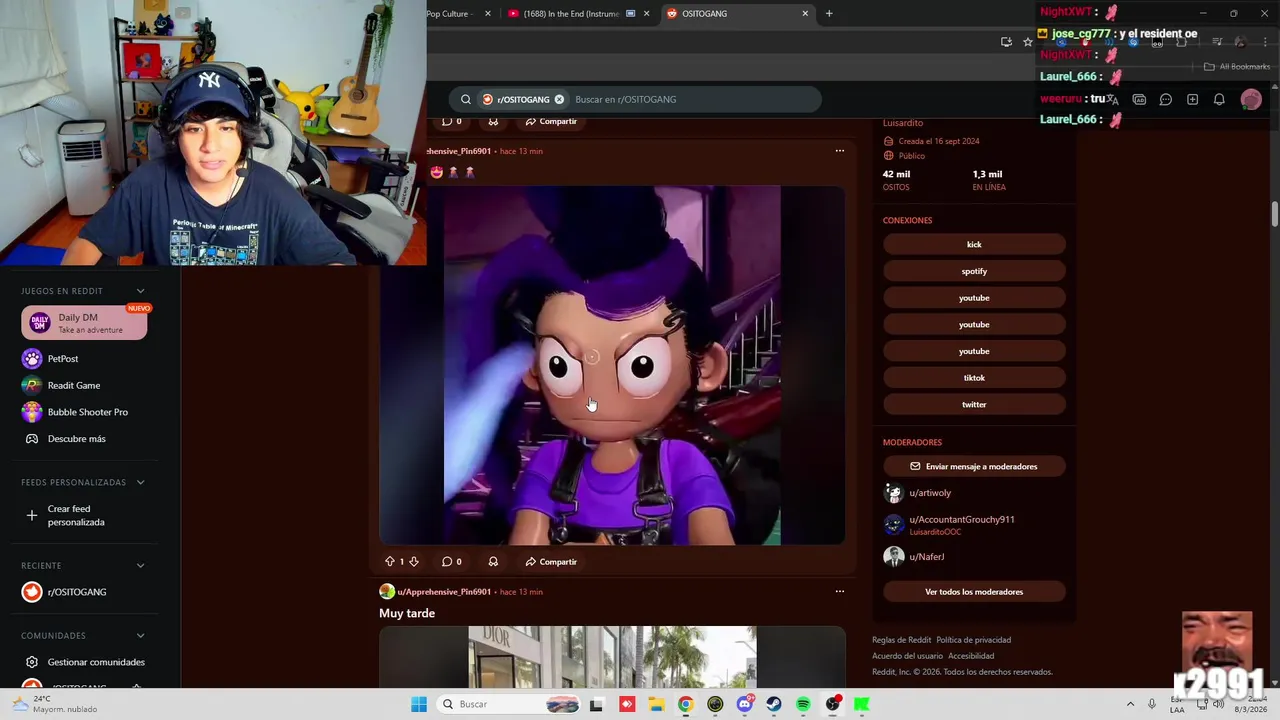The height and width of the screenshot is (720, 1280).
Task: Upvote the purple-haired character post
Action: coord(390,562)
